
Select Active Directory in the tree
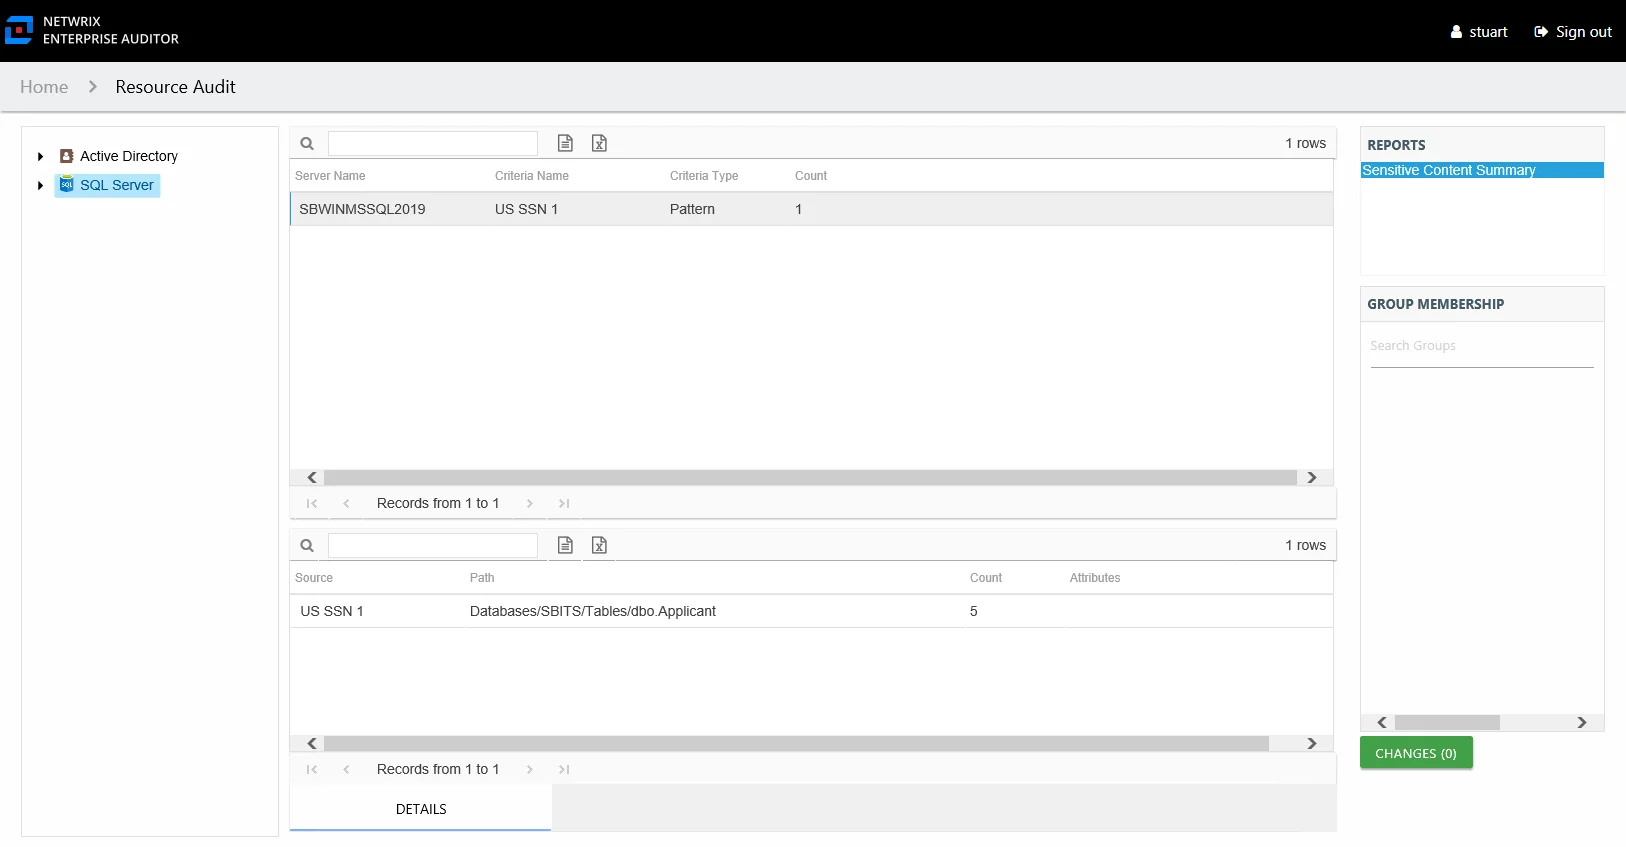click(129, 156)
